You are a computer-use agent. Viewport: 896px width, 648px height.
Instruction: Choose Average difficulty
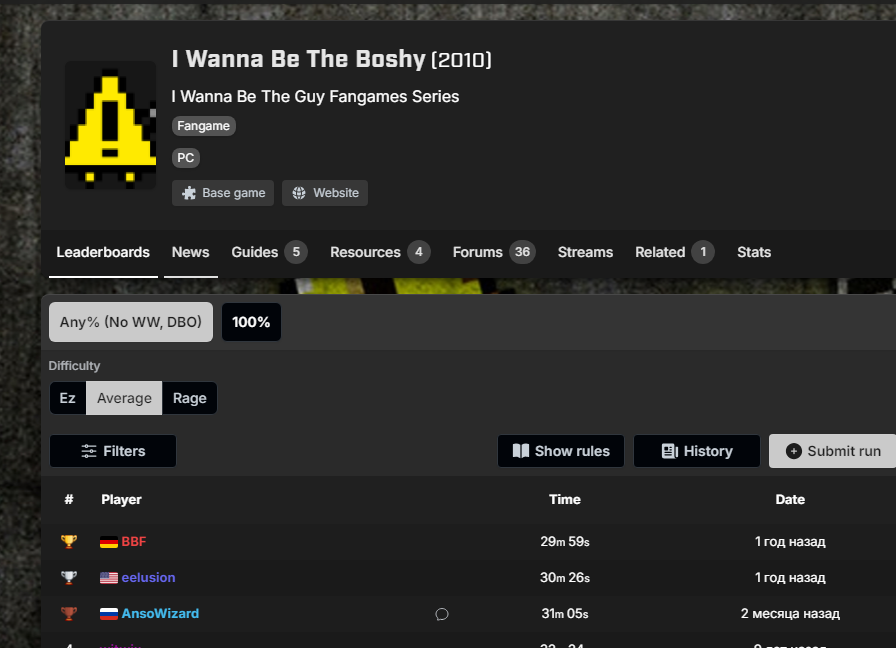(x=124, y=398)
